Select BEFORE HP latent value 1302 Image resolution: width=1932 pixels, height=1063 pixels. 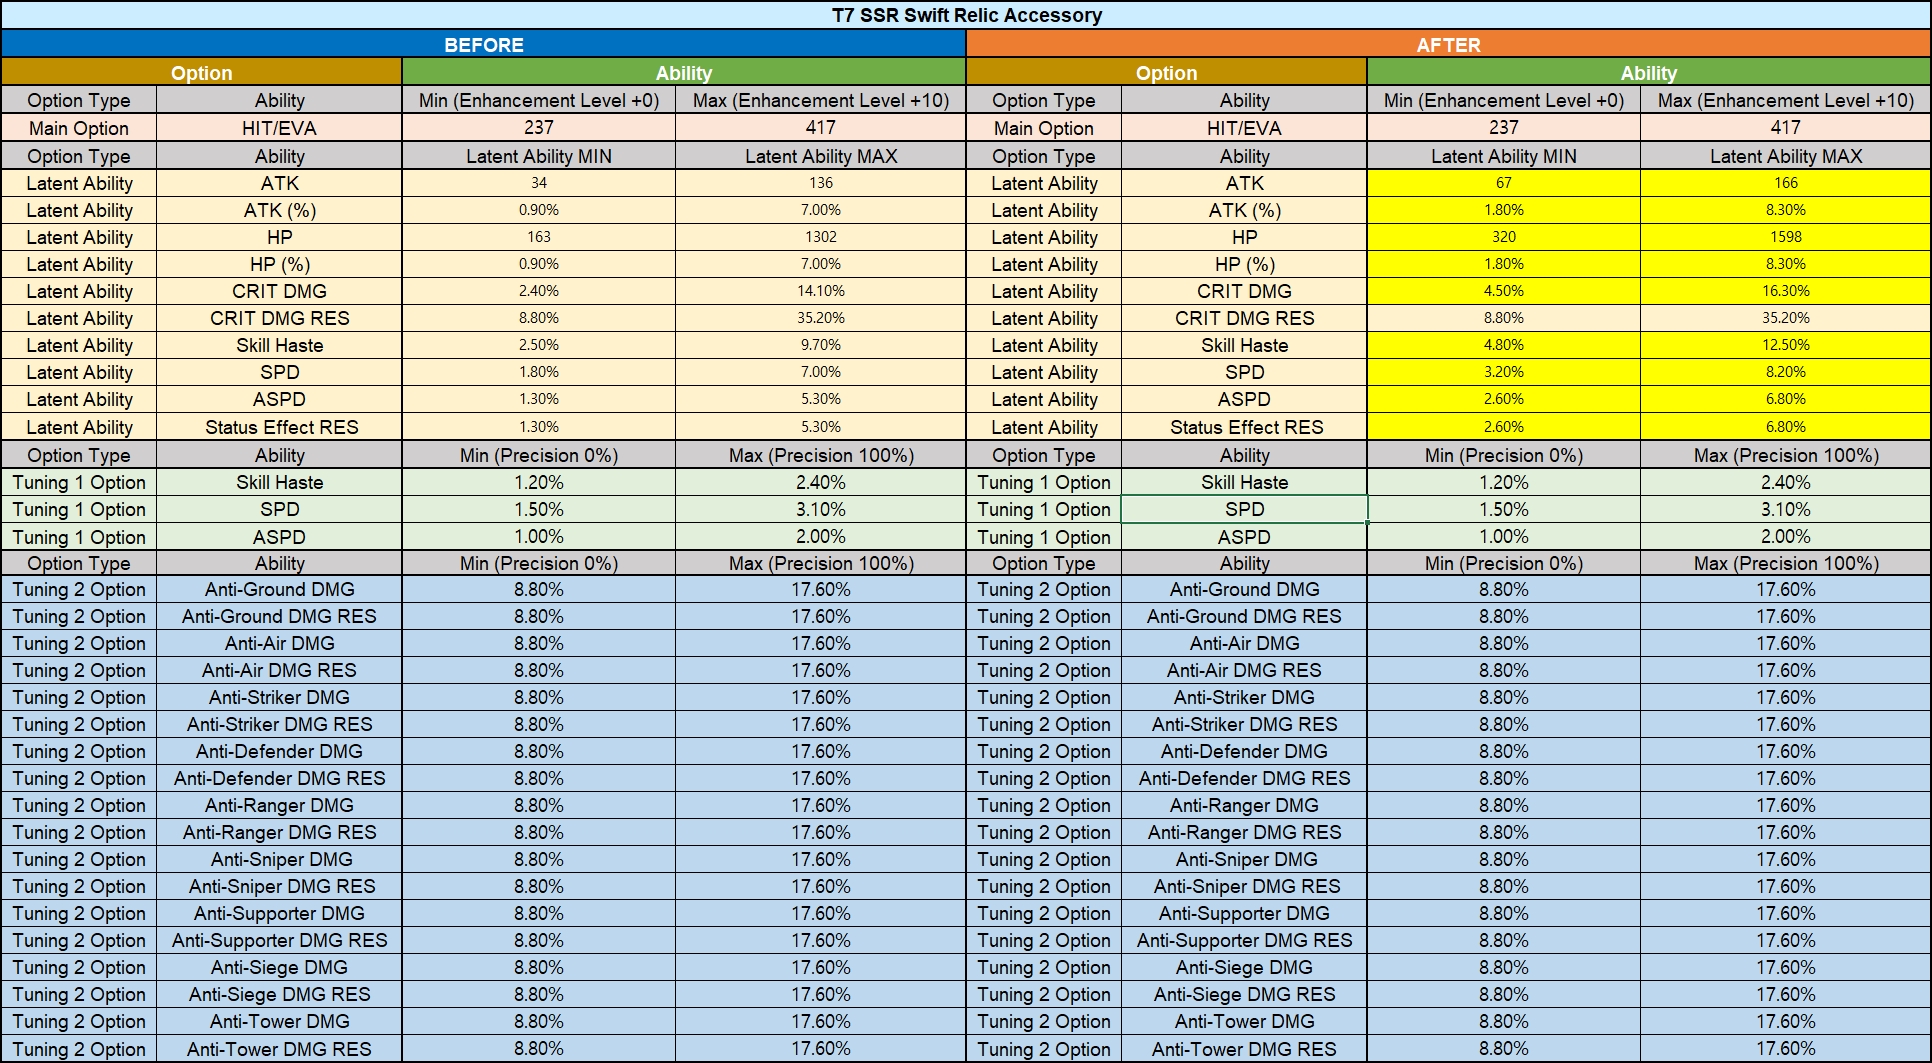(820, 237)
